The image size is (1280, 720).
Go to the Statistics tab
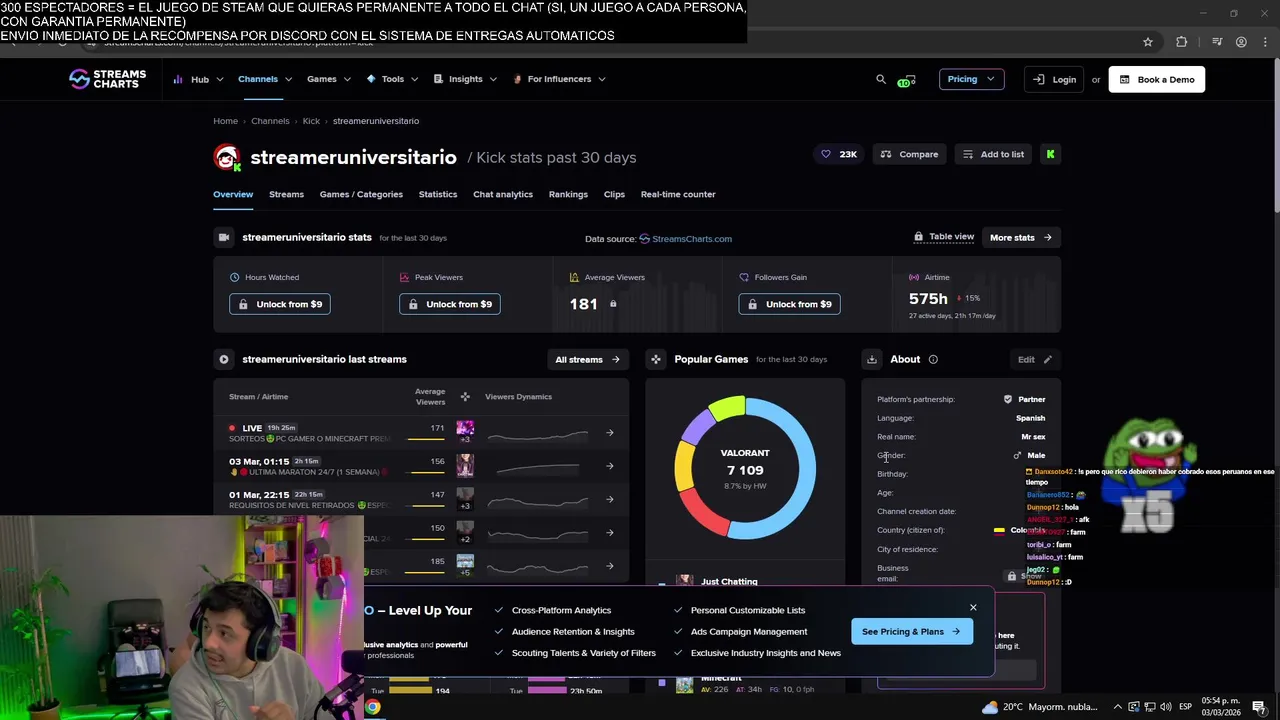pyautogui.click(x=438, y=194)
